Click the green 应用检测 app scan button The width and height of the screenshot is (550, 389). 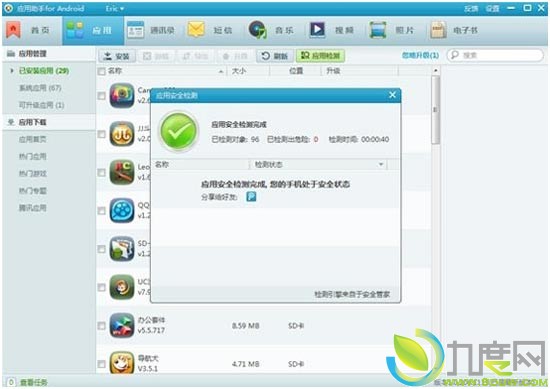pyautogui.click(x=320, y=56)
